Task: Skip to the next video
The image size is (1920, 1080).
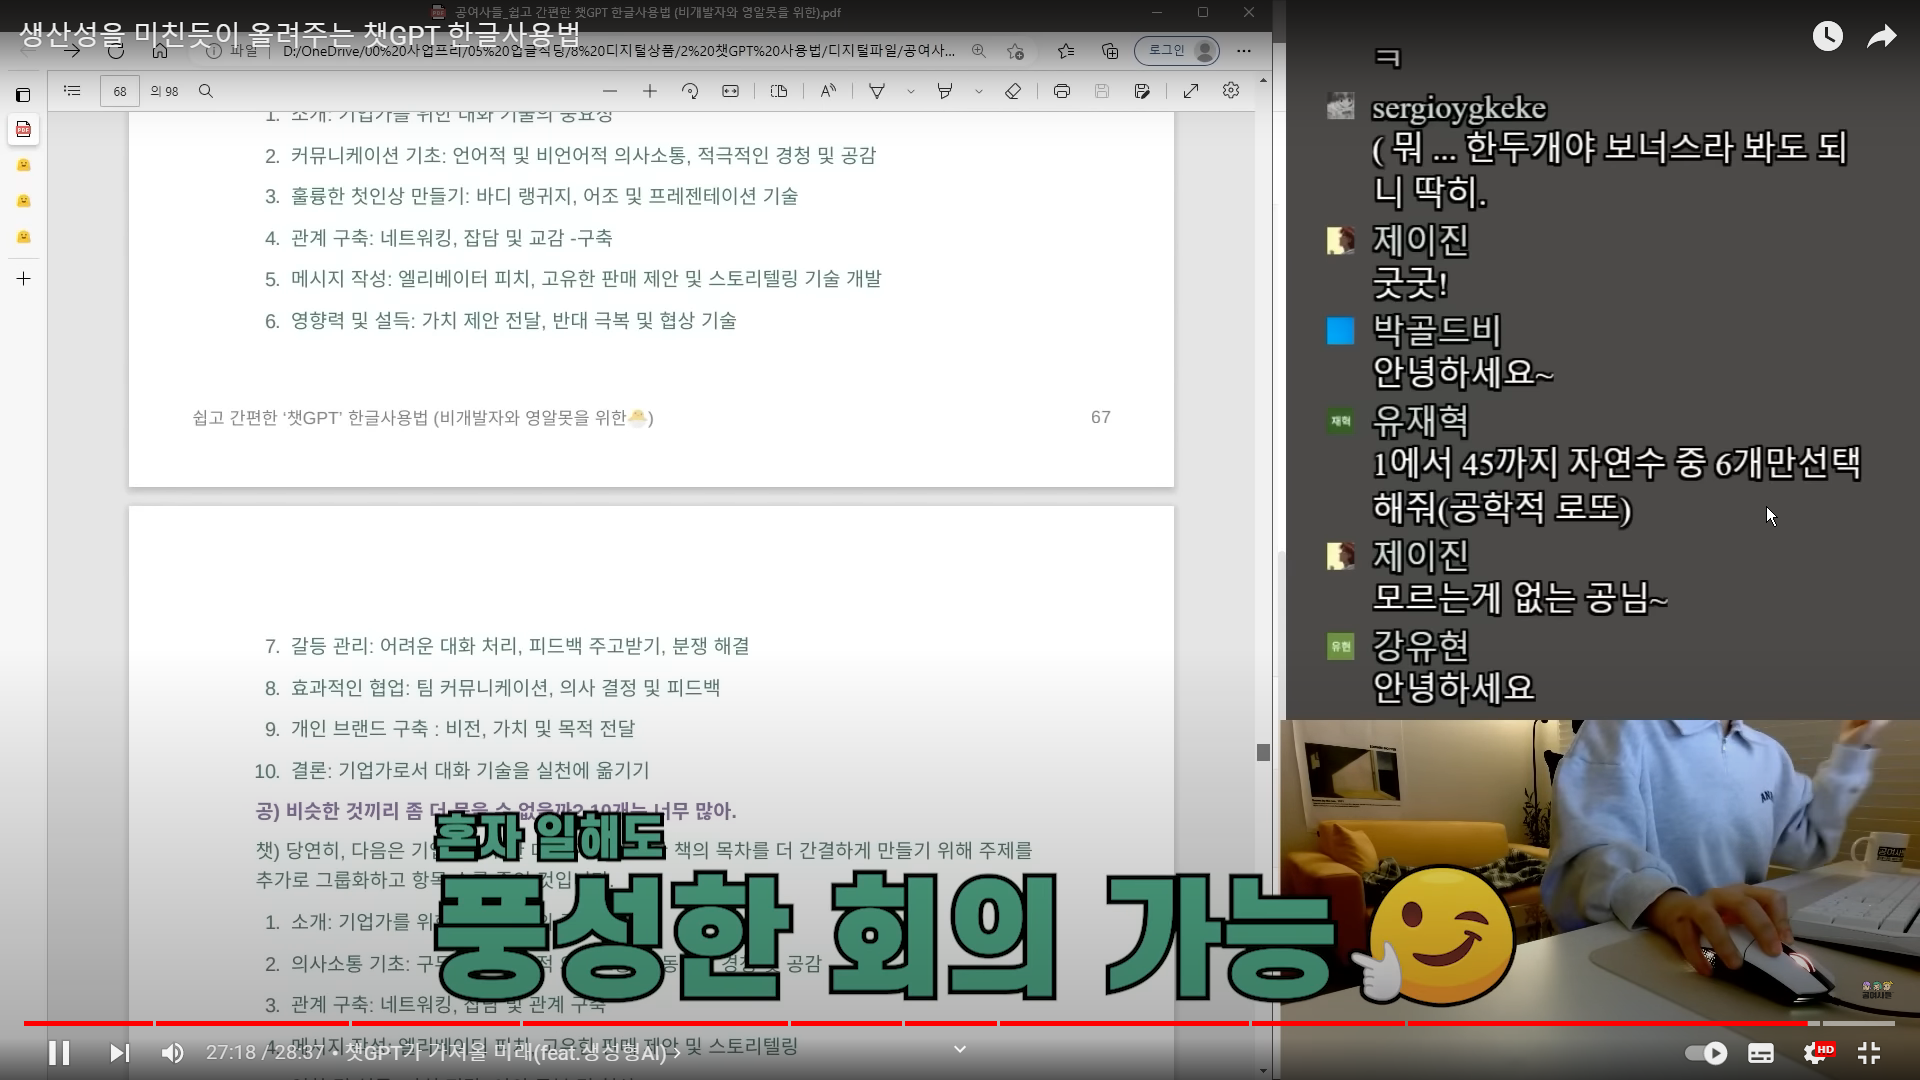Action: click(119, 1053)
